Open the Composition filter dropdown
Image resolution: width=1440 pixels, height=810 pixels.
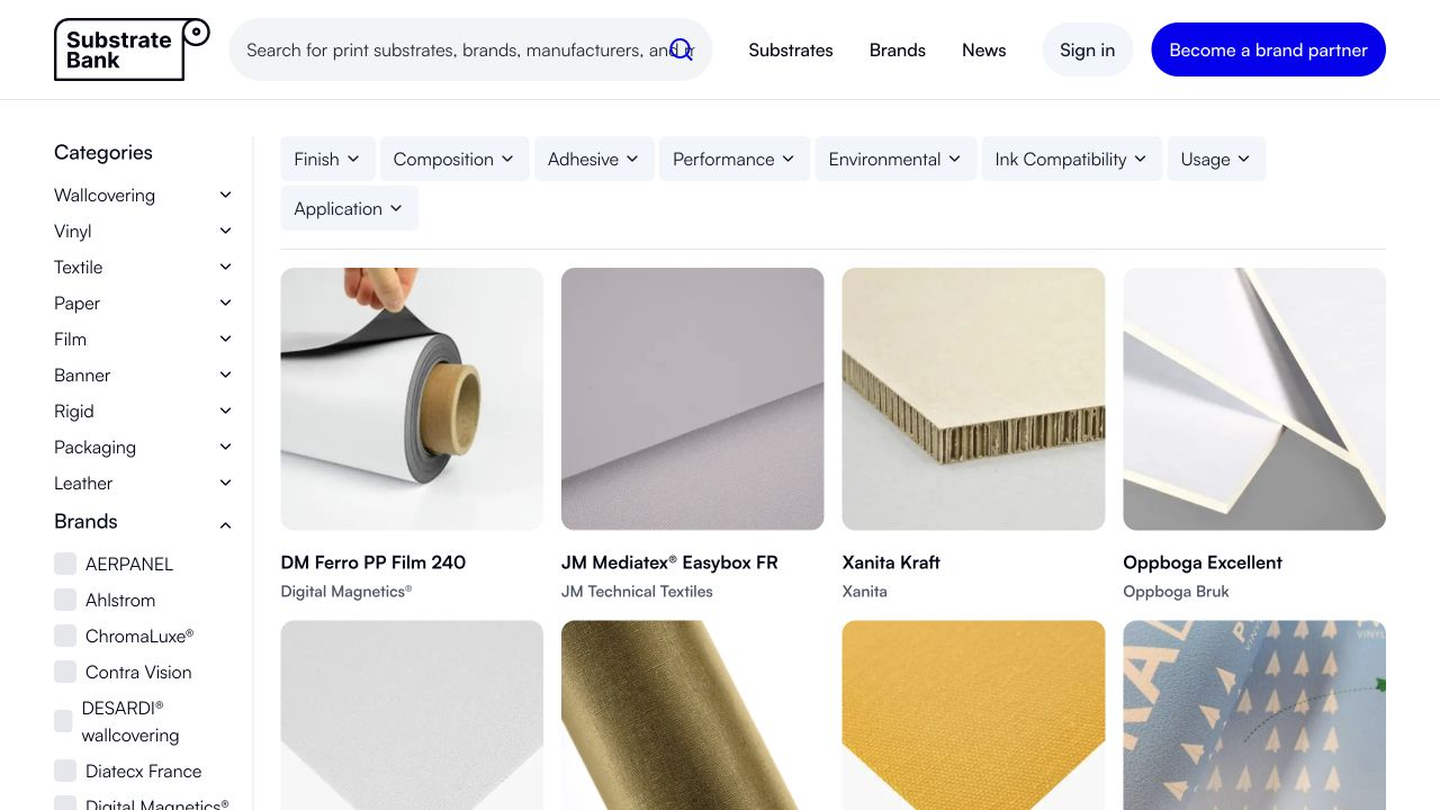pyautogui.click(x=454, y=159)
